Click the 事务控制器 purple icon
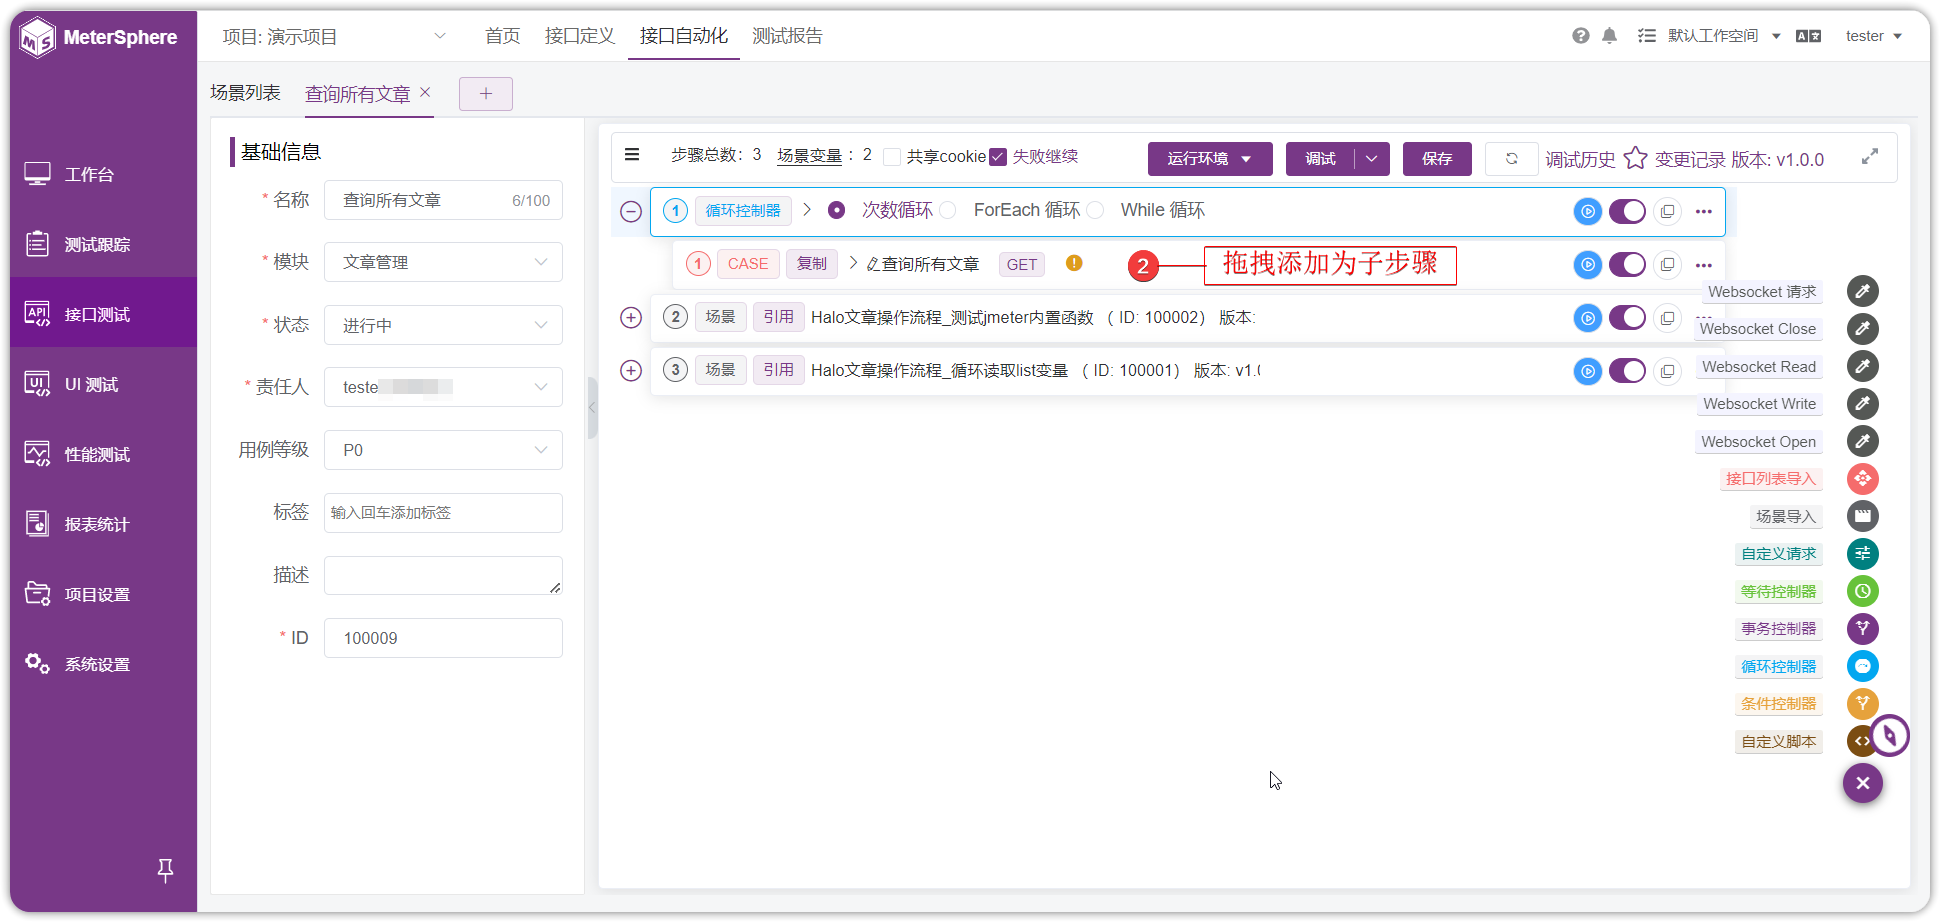Image resolution: width=1940 pixels, height=922 pixels. click(1862, 629)
